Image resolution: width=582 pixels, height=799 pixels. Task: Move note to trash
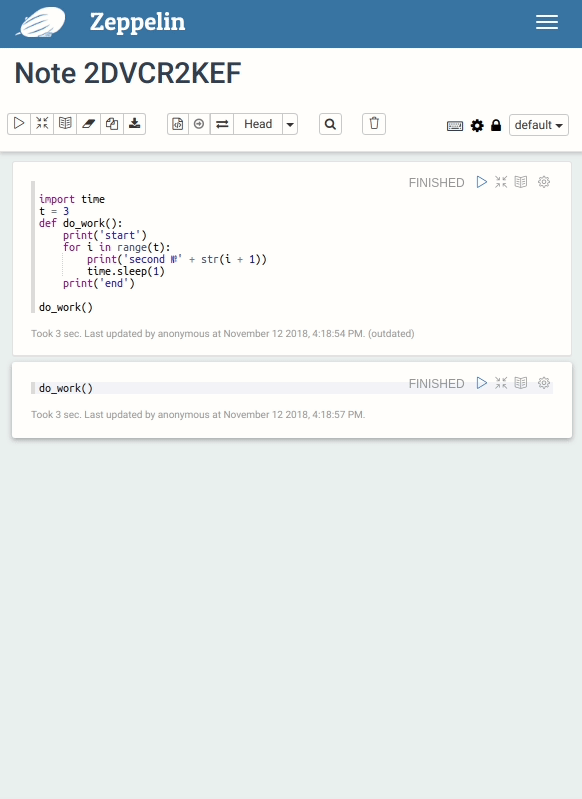pyautogui.click(x=374, y=124)
